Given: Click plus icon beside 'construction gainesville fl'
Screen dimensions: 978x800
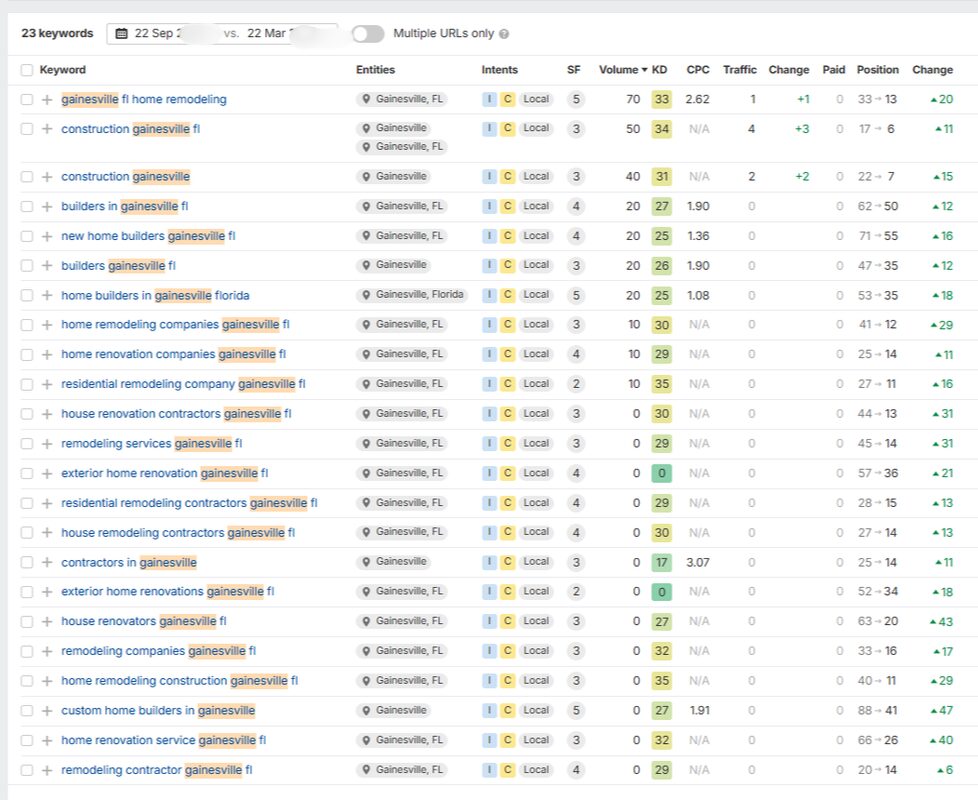Looking at the screenshot, I should coord(47,129).
